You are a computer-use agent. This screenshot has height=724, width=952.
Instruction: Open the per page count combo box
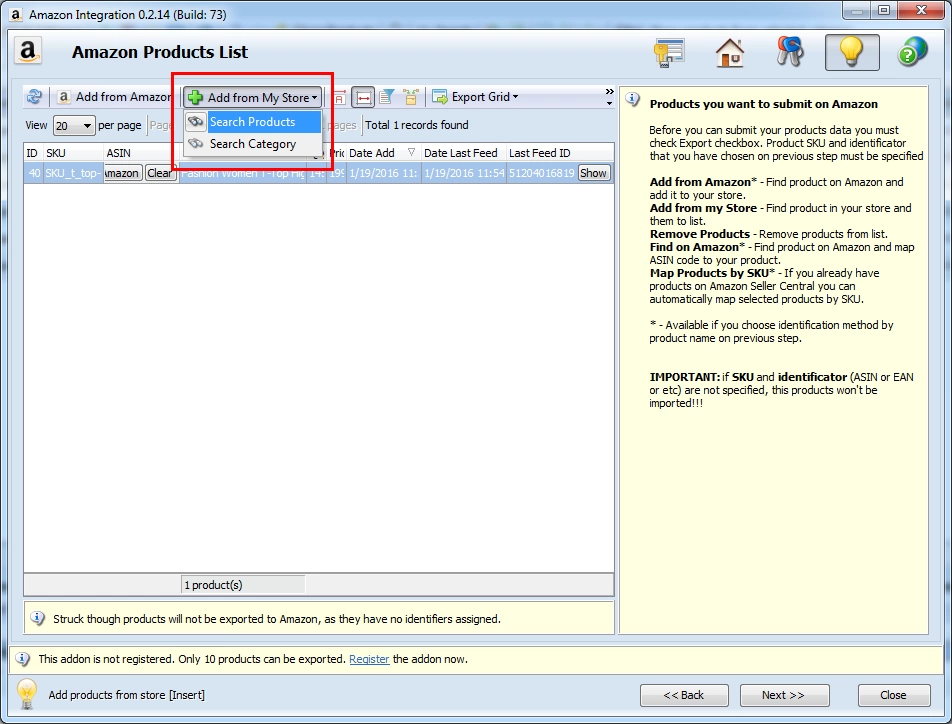(73, 125)
